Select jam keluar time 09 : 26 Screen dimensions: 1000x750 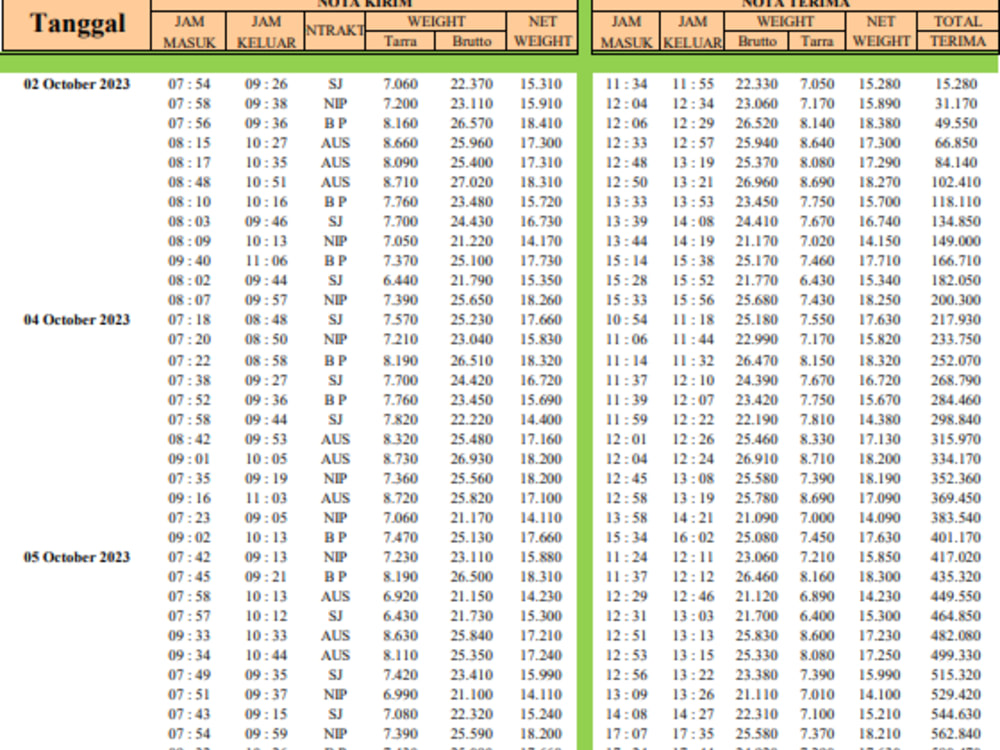point(267,84)
